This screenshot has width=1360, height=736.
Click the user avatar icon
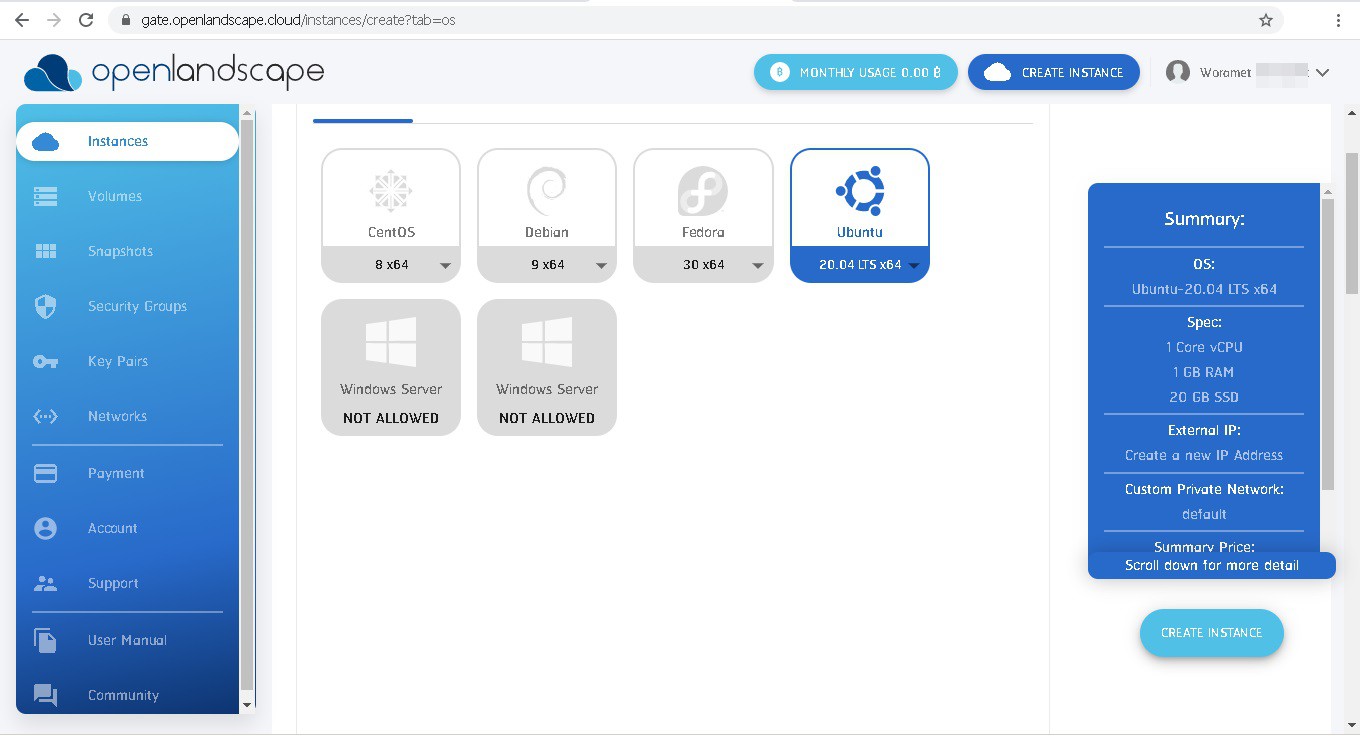click(1178, 72)
